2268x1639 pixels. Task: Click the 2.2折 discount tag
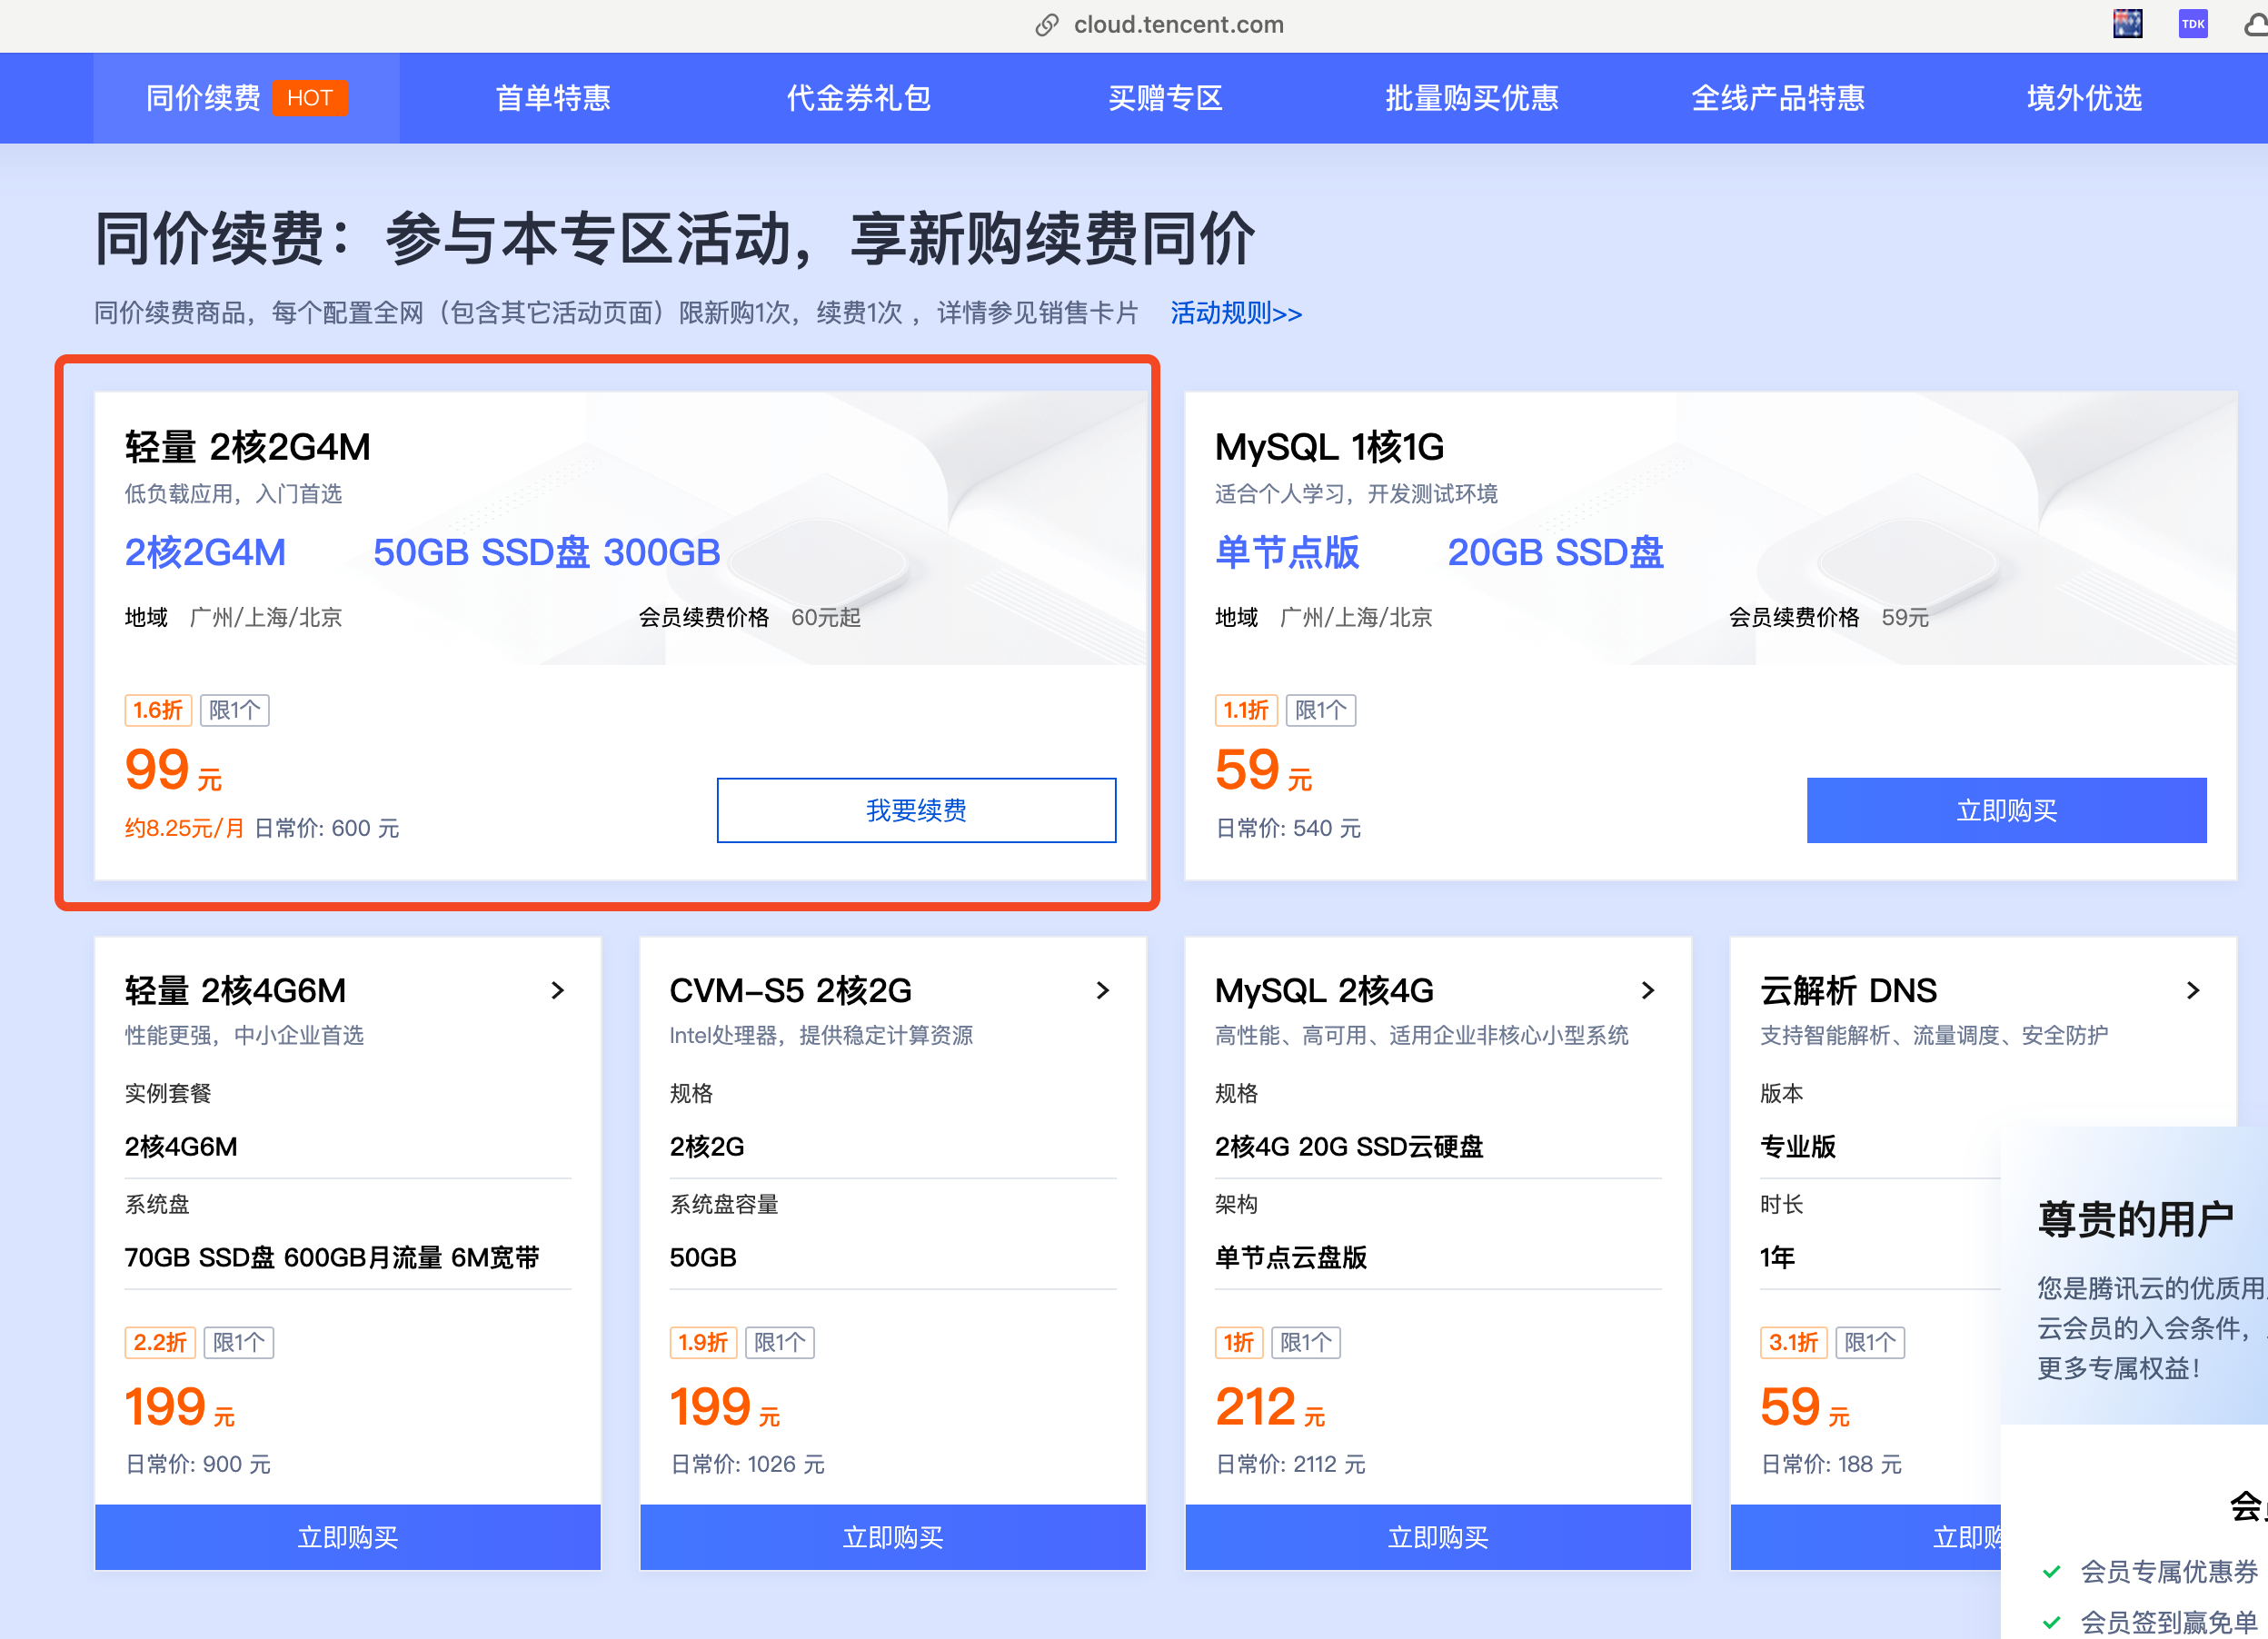click(160, 1342)
